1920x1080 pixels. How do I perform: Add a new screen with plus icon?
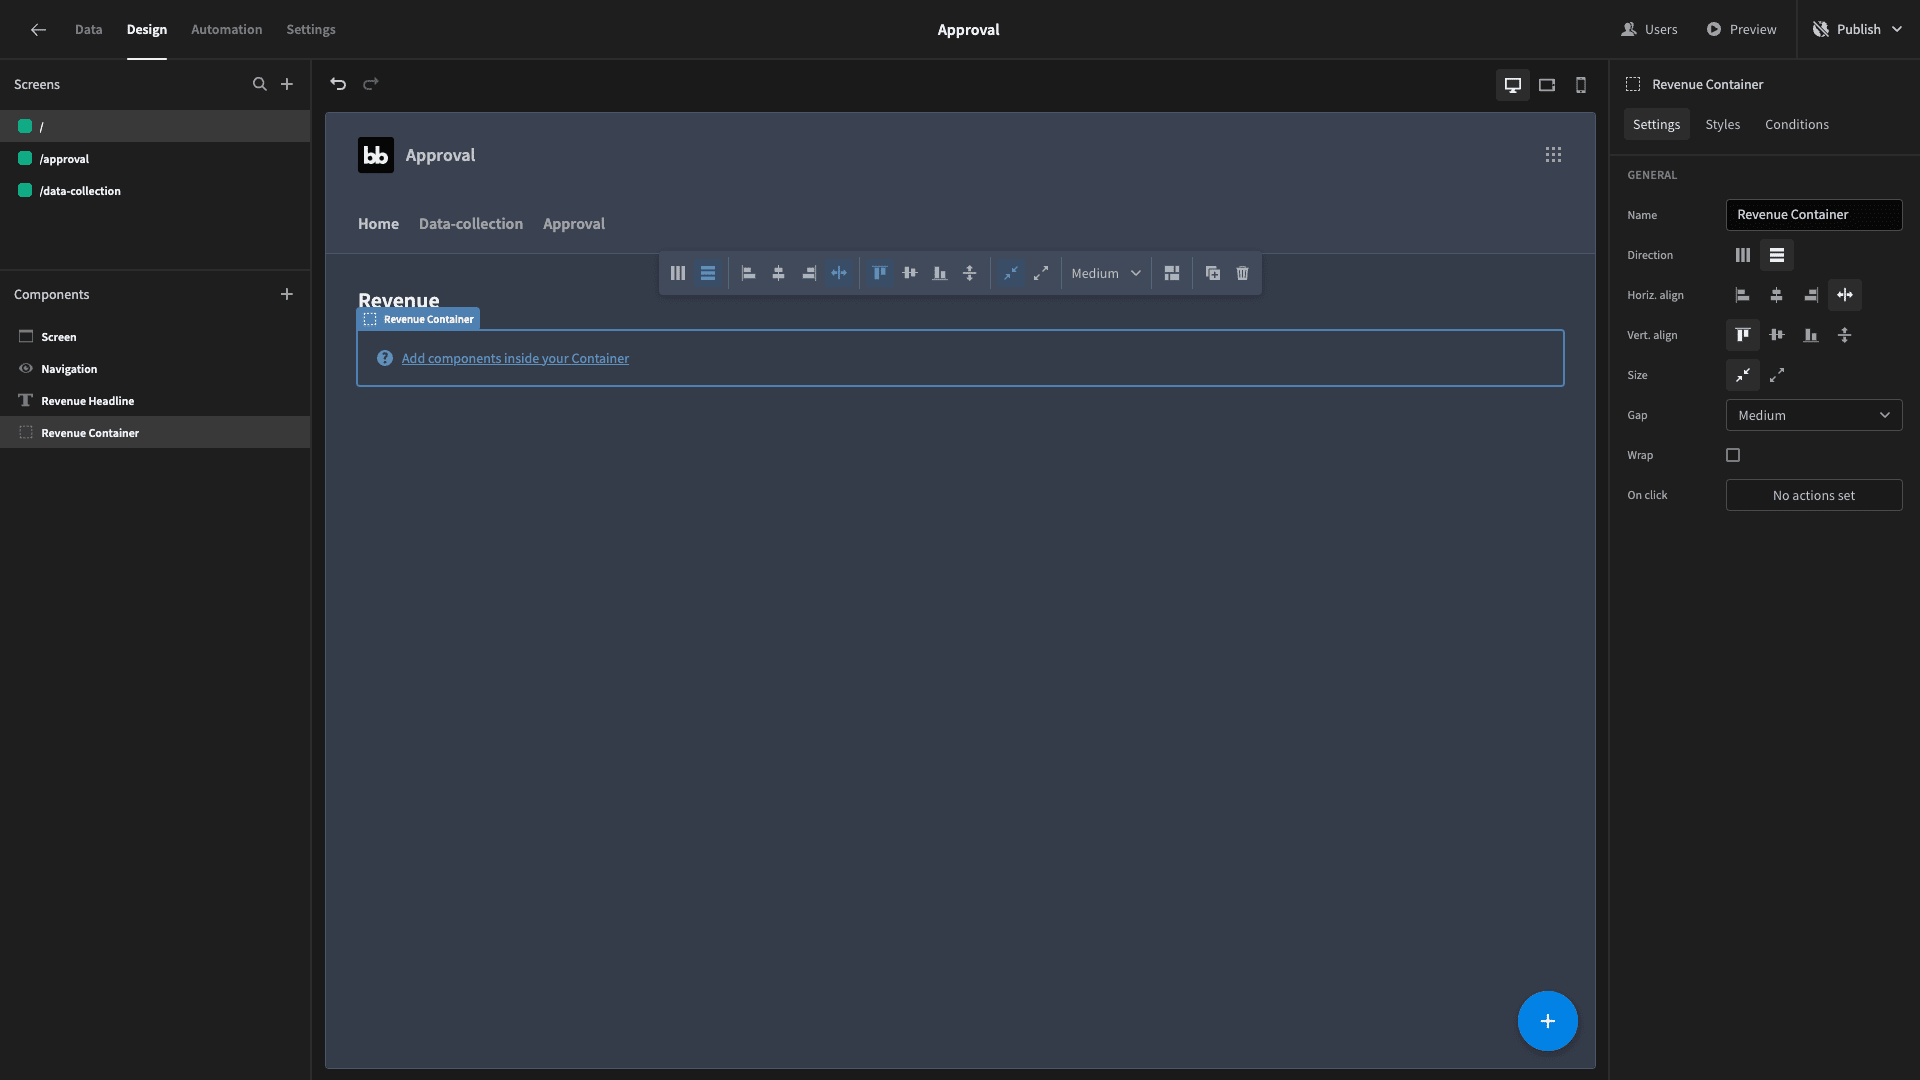click(x=287, y=84)
